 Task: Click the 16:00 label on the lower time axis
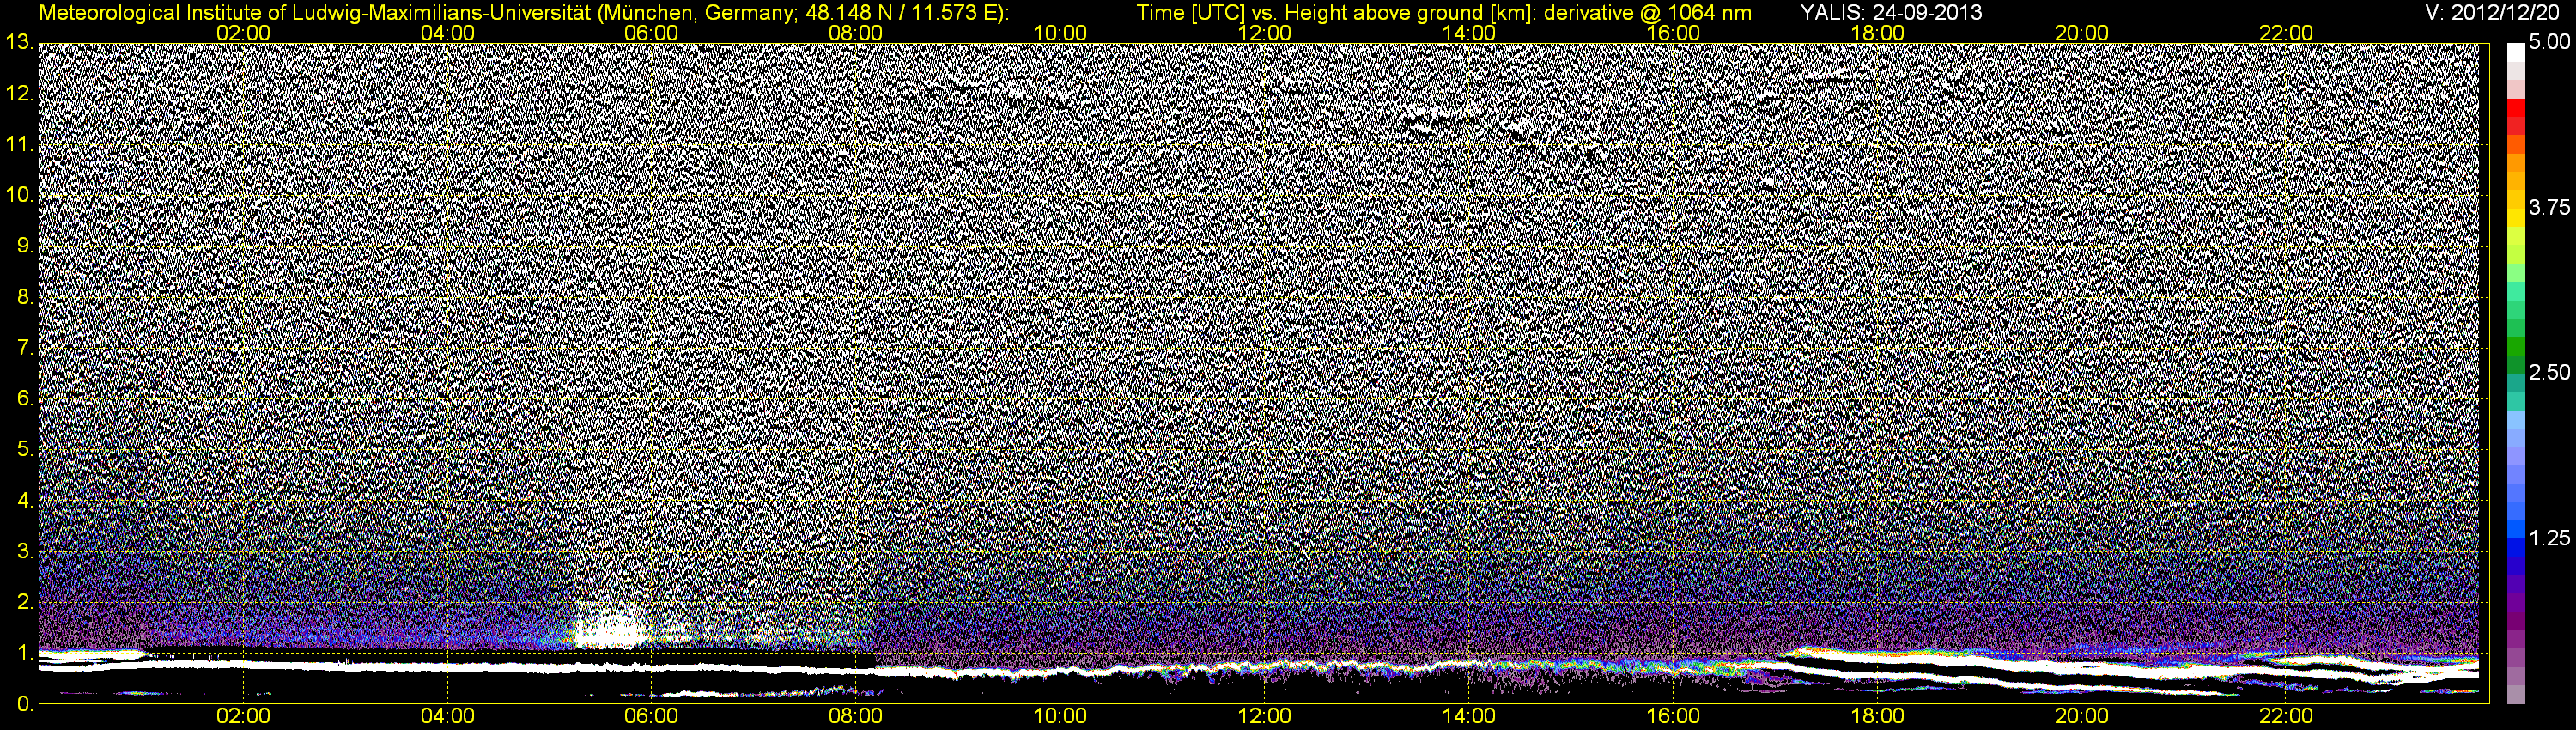pos(1673,717)
